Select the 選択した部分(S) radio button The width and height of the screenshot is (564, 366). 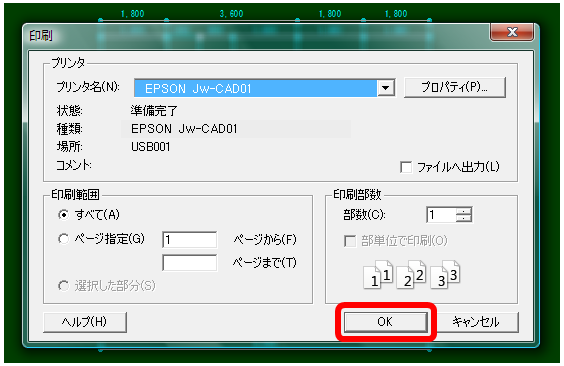(63, 286)
